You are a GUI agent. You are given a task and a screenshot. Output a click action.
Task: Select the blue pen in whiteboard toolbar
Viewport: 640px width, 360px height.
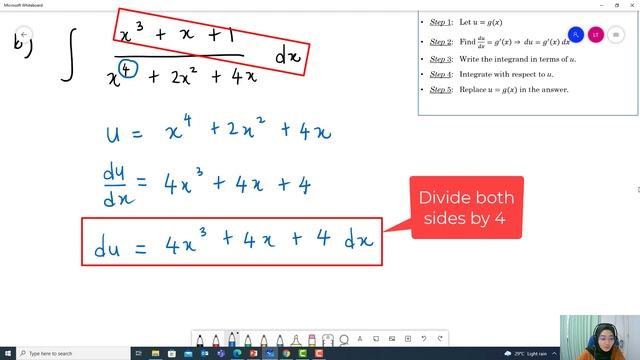232,339
